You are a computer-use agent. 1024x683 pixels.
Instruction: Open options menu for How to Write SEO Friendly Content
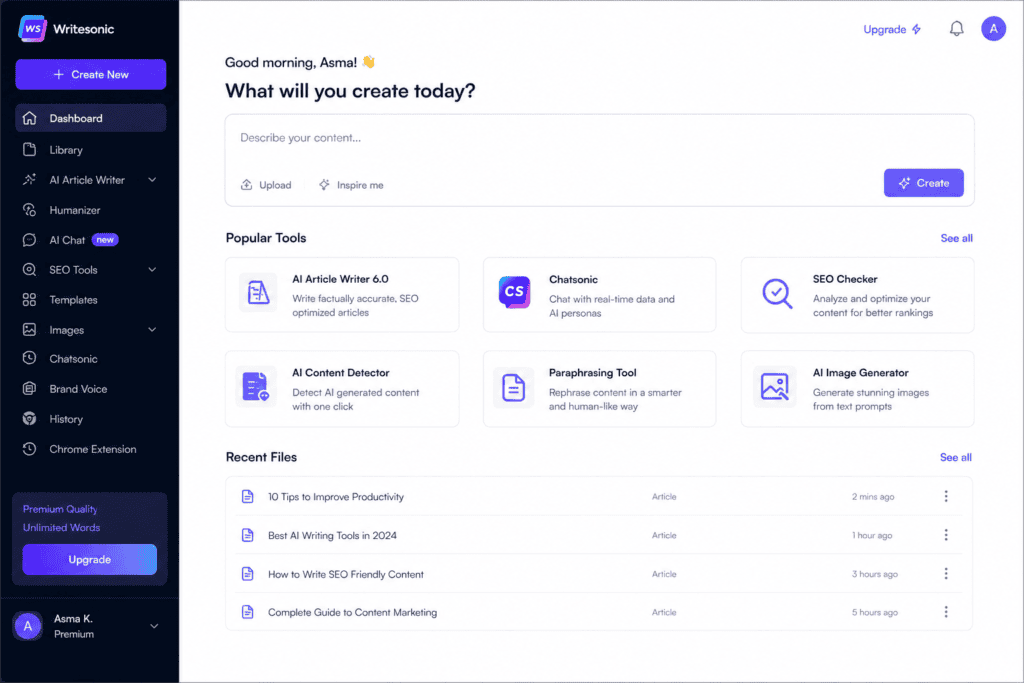coord(946,573)
